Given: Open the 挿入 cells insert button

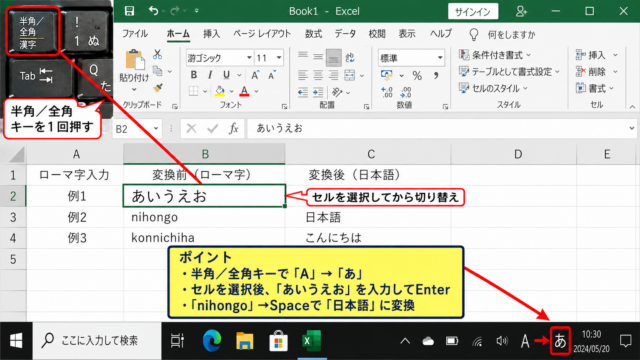Looking at the screenshot, I should point(596,55).
